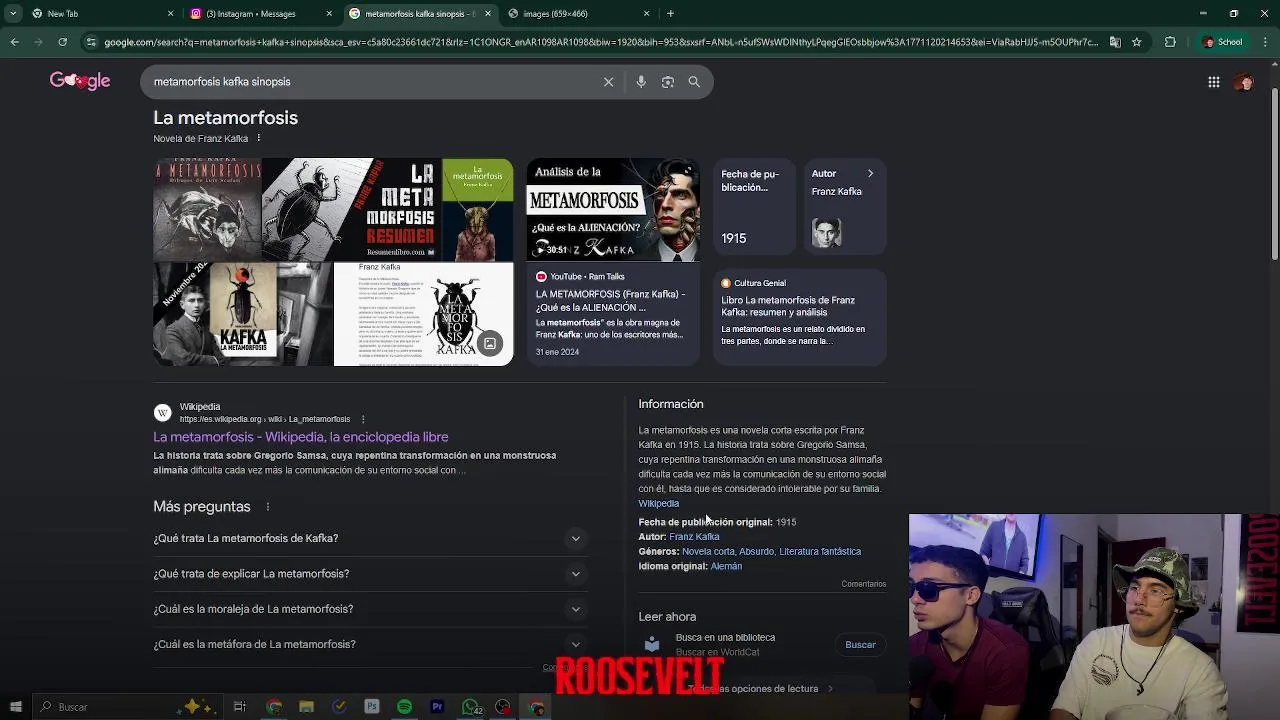Open La metamorfosis Wikipedia result title
Screen dimensions: 1280x720
coord(300,437)
